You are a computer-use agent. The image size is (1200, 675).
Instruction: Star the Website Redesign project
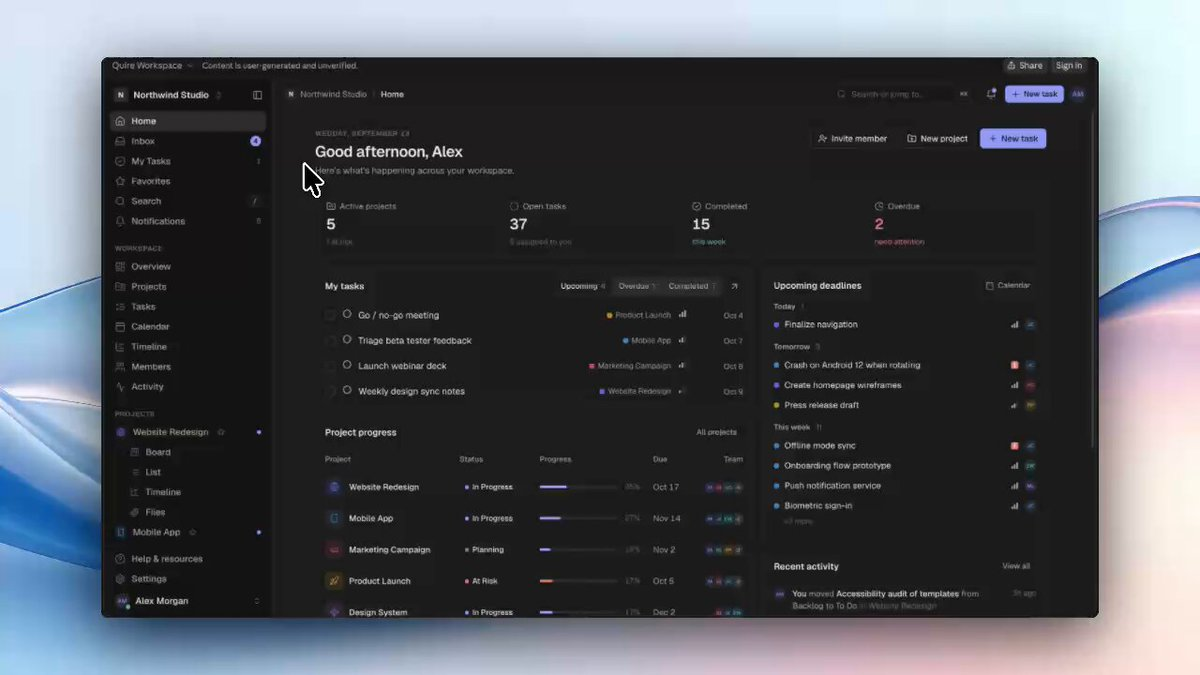pos(221,432)
